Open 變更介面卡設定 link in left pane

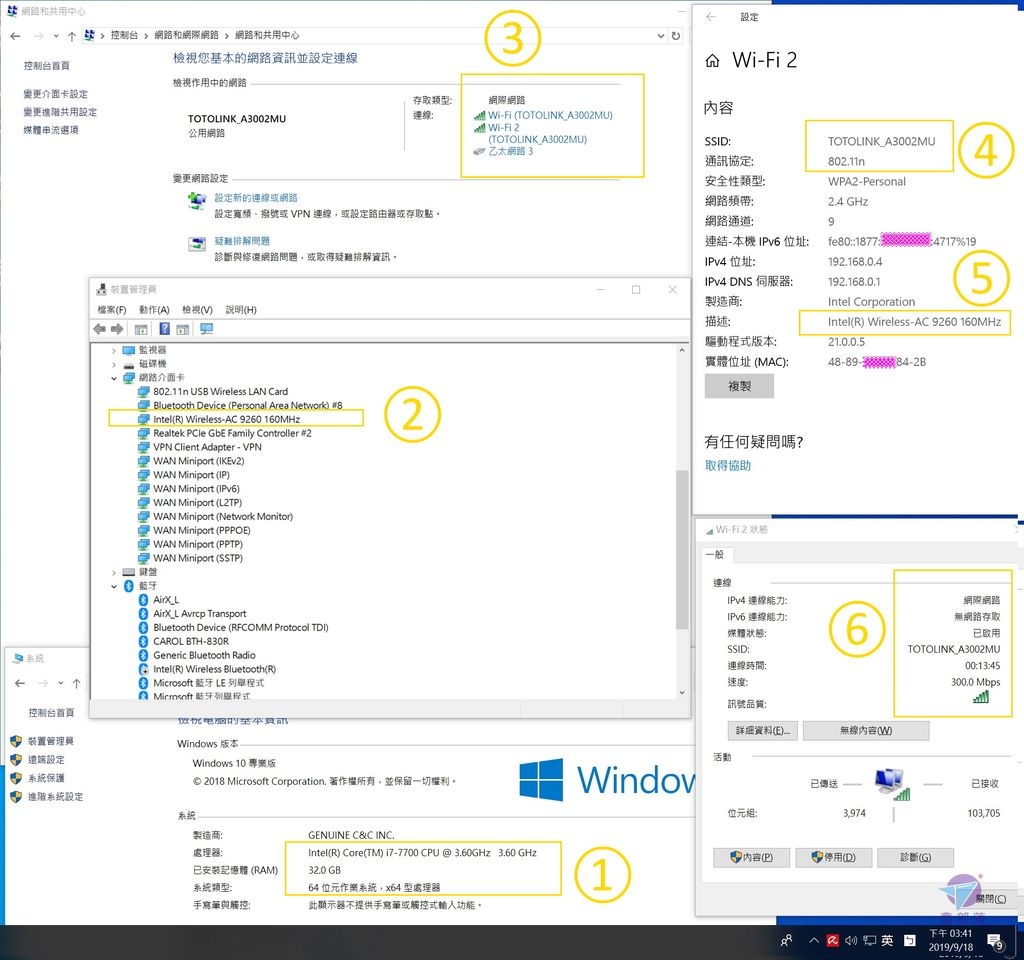[56, 94]
